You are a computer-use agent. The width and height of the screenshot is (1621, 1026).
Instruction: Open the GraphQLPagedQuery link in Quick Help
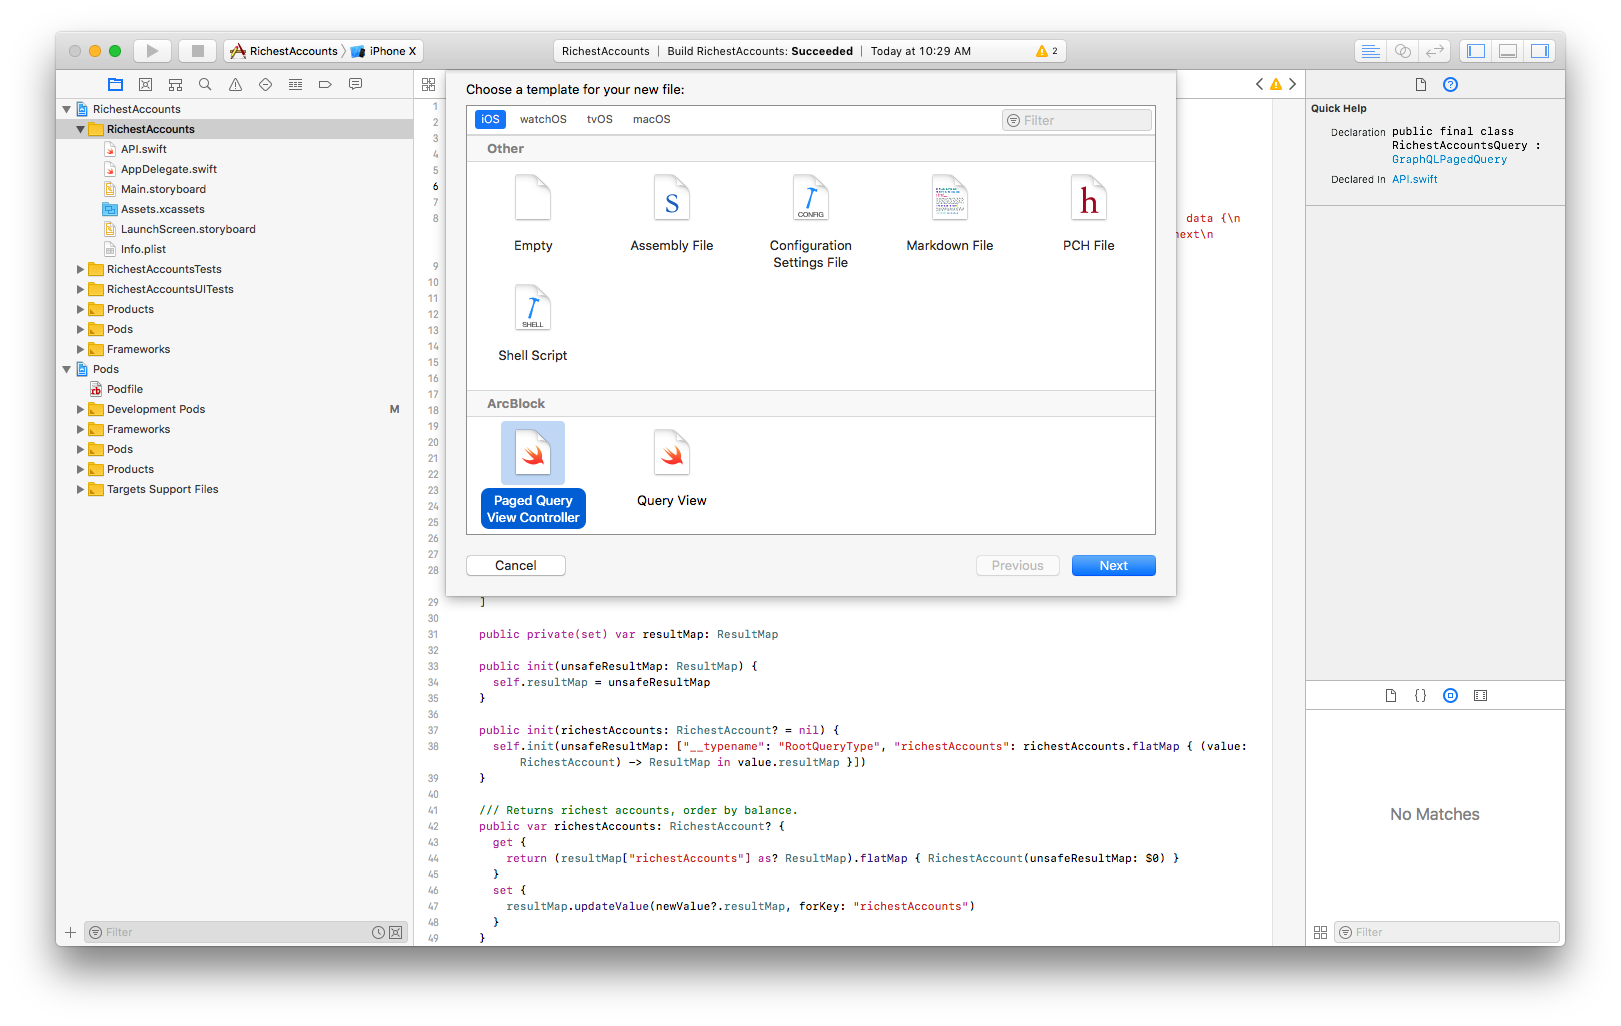click(x=1449, y=160)
